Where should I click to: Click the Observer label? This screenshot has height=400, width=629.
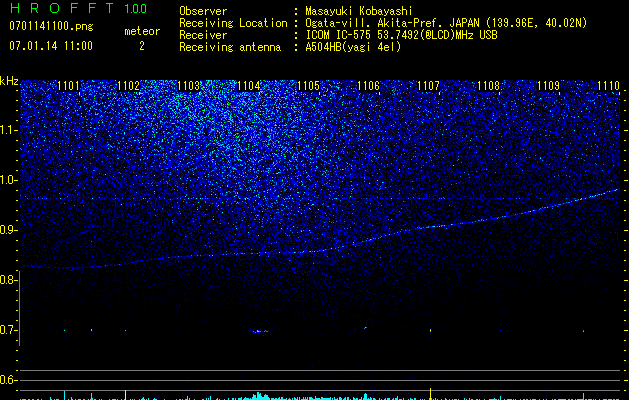203,11
